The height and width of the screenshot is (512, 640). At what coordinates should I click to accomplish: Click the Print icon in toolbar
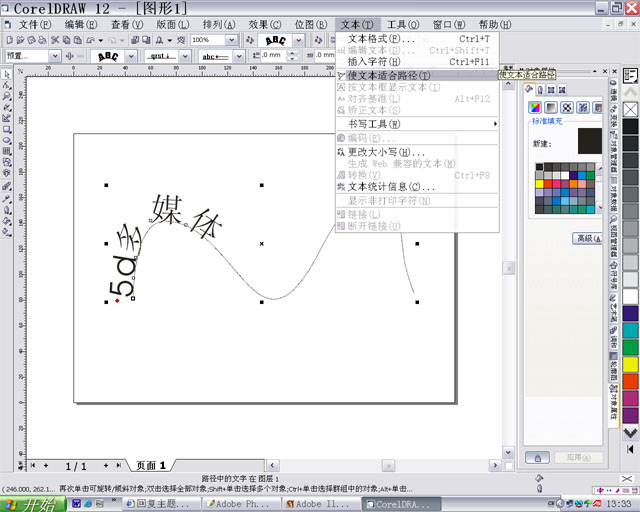[x=42, y=40]
